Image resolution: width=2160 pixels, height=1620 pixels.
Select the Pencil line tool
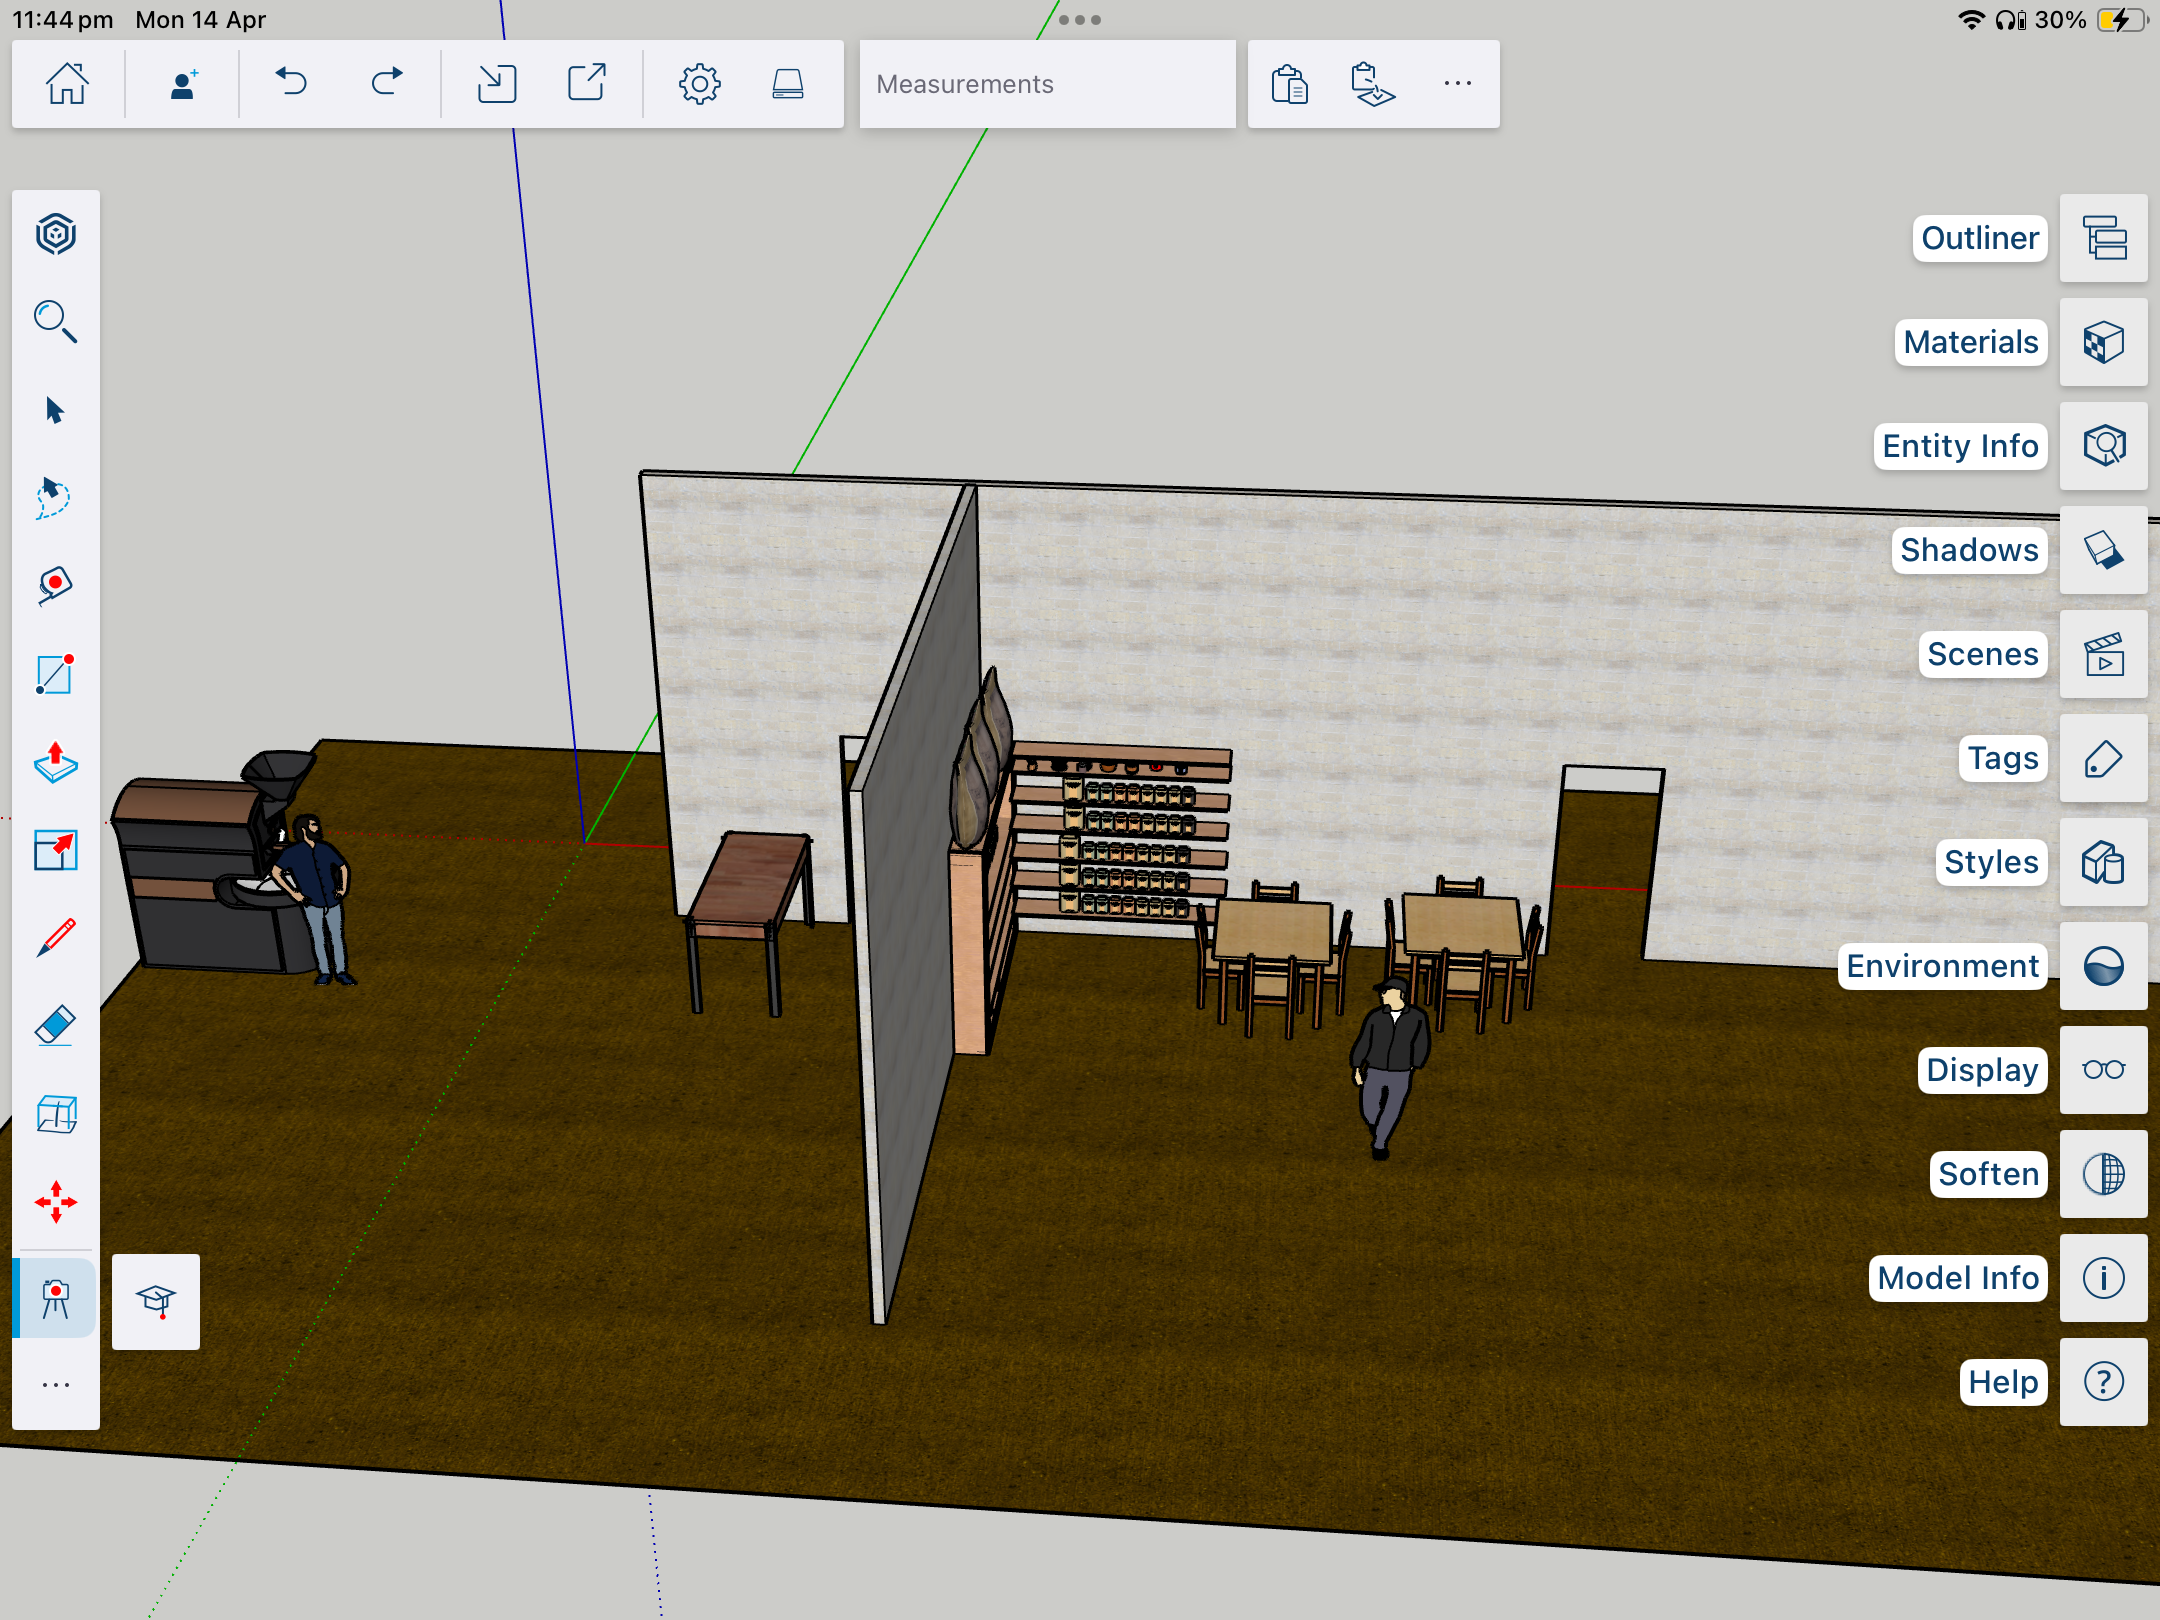tap(56, 938)
